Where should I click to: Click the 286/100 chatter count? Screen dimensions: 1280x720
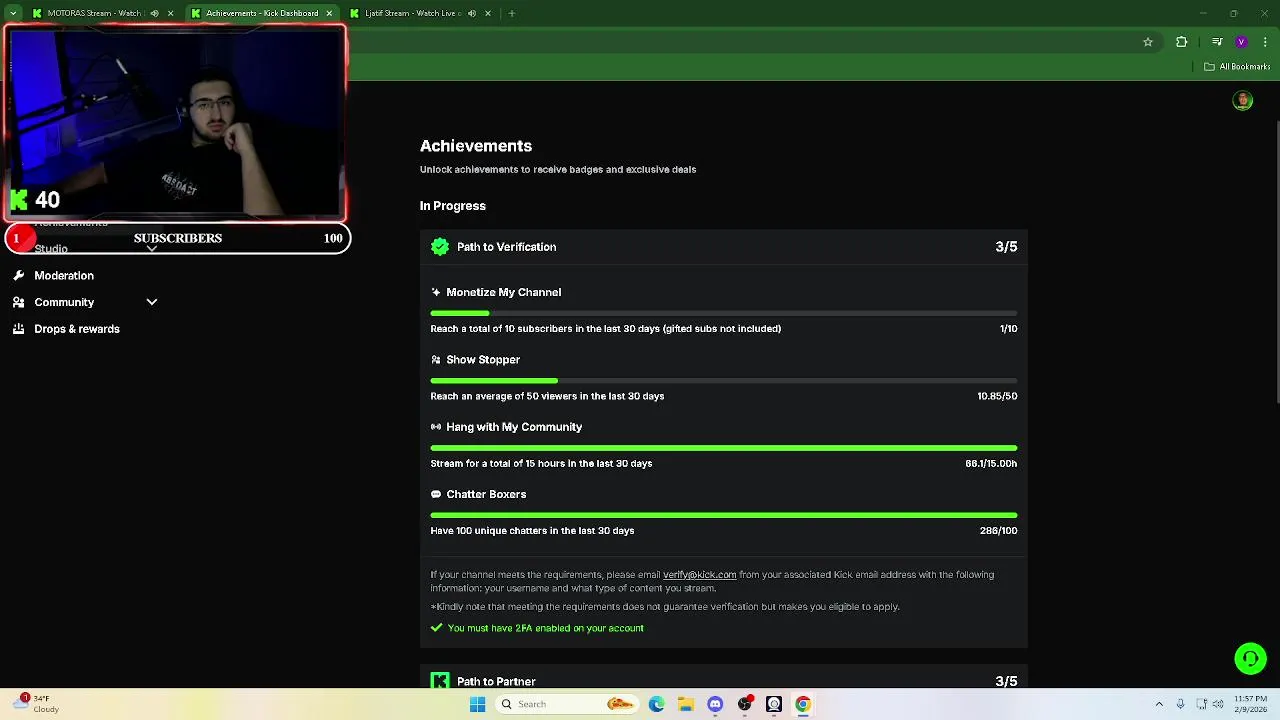click(x=998, y=531)
